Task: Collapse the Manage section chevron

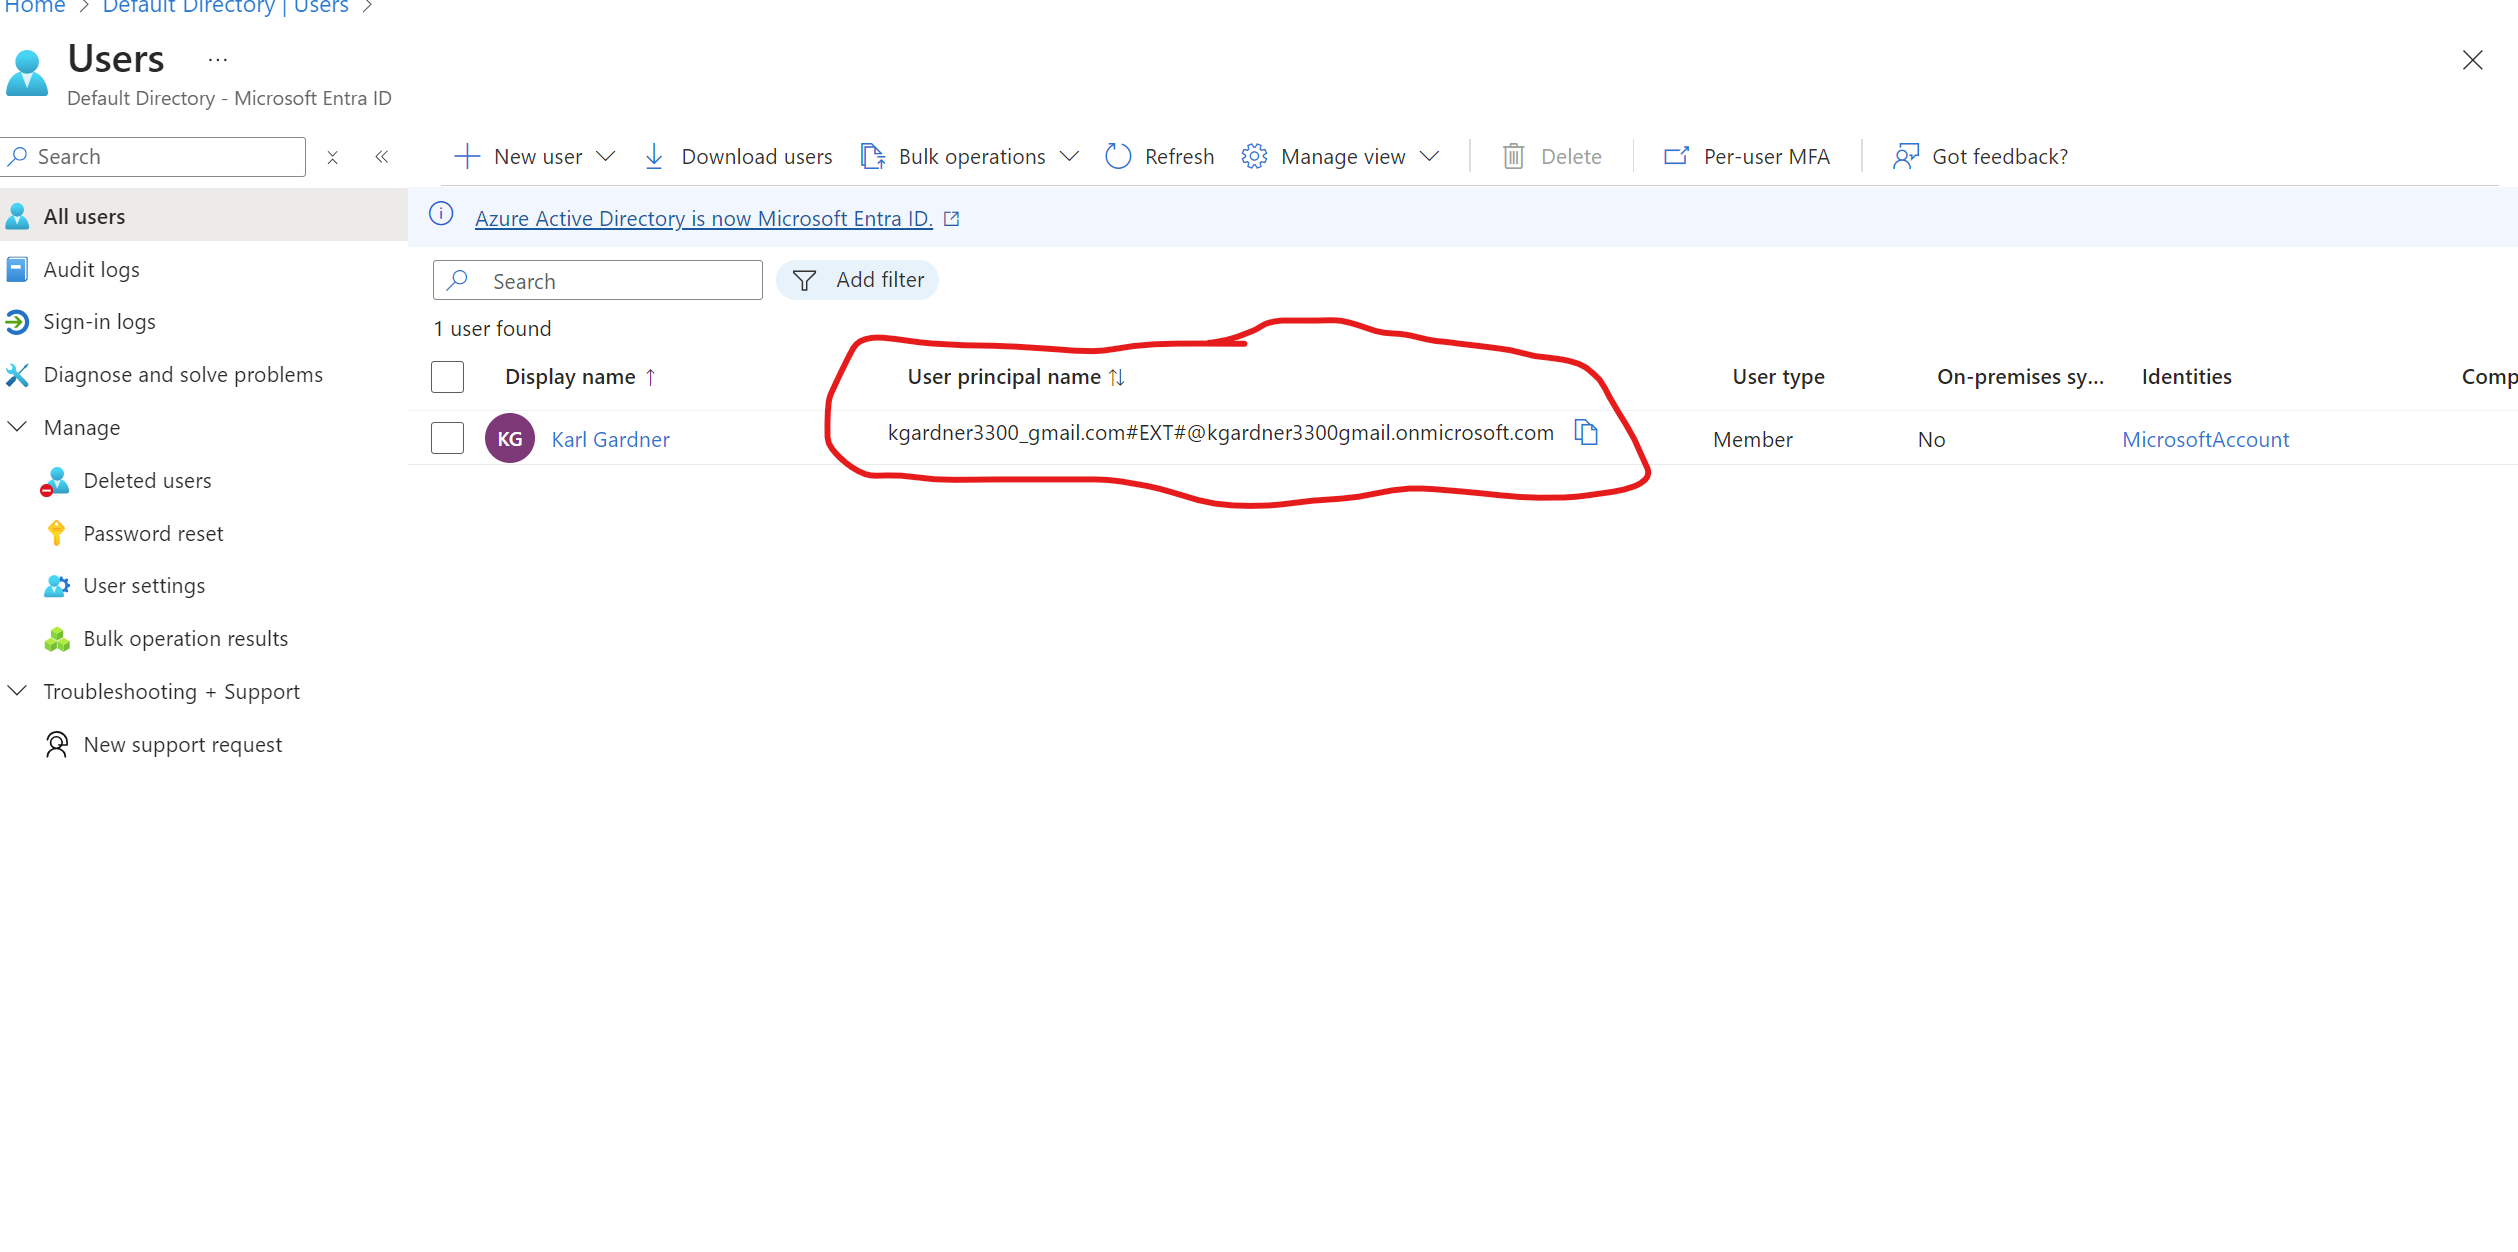Action: pos(17,427)
